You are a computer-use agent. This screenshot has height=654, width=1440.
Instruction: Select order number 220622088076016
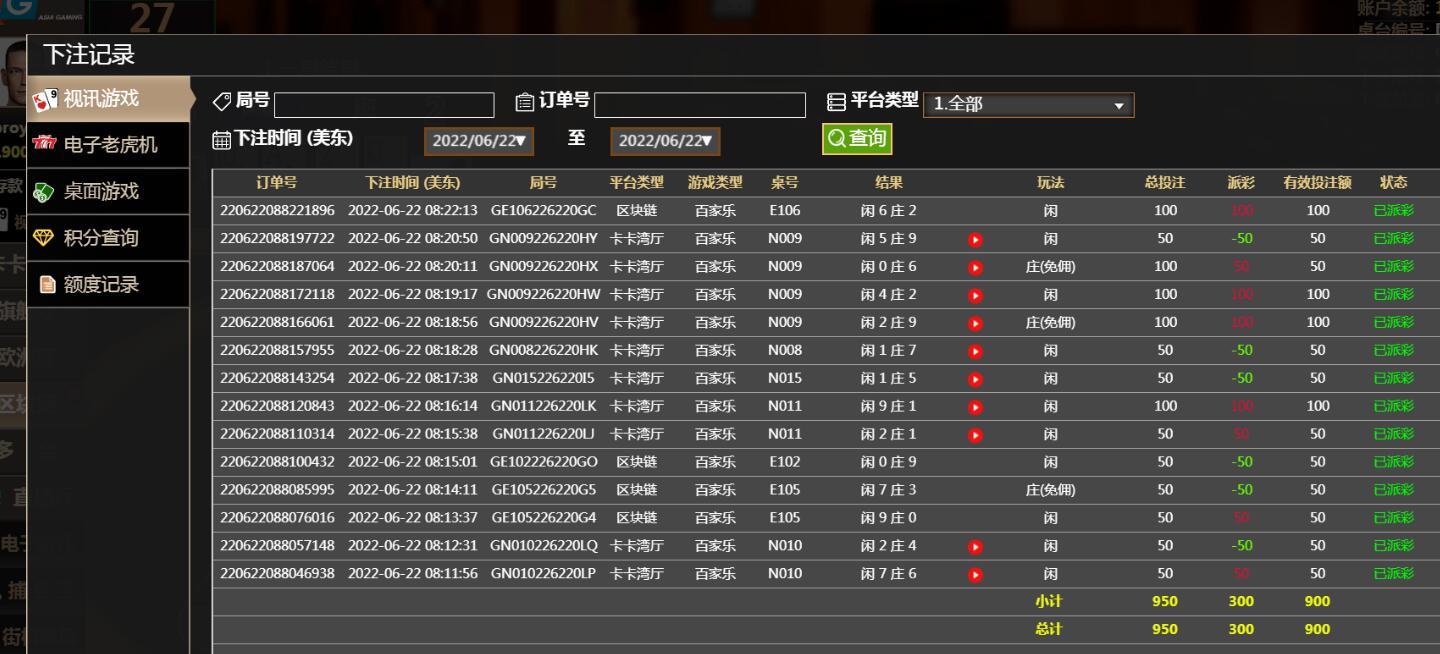[277, 519]
